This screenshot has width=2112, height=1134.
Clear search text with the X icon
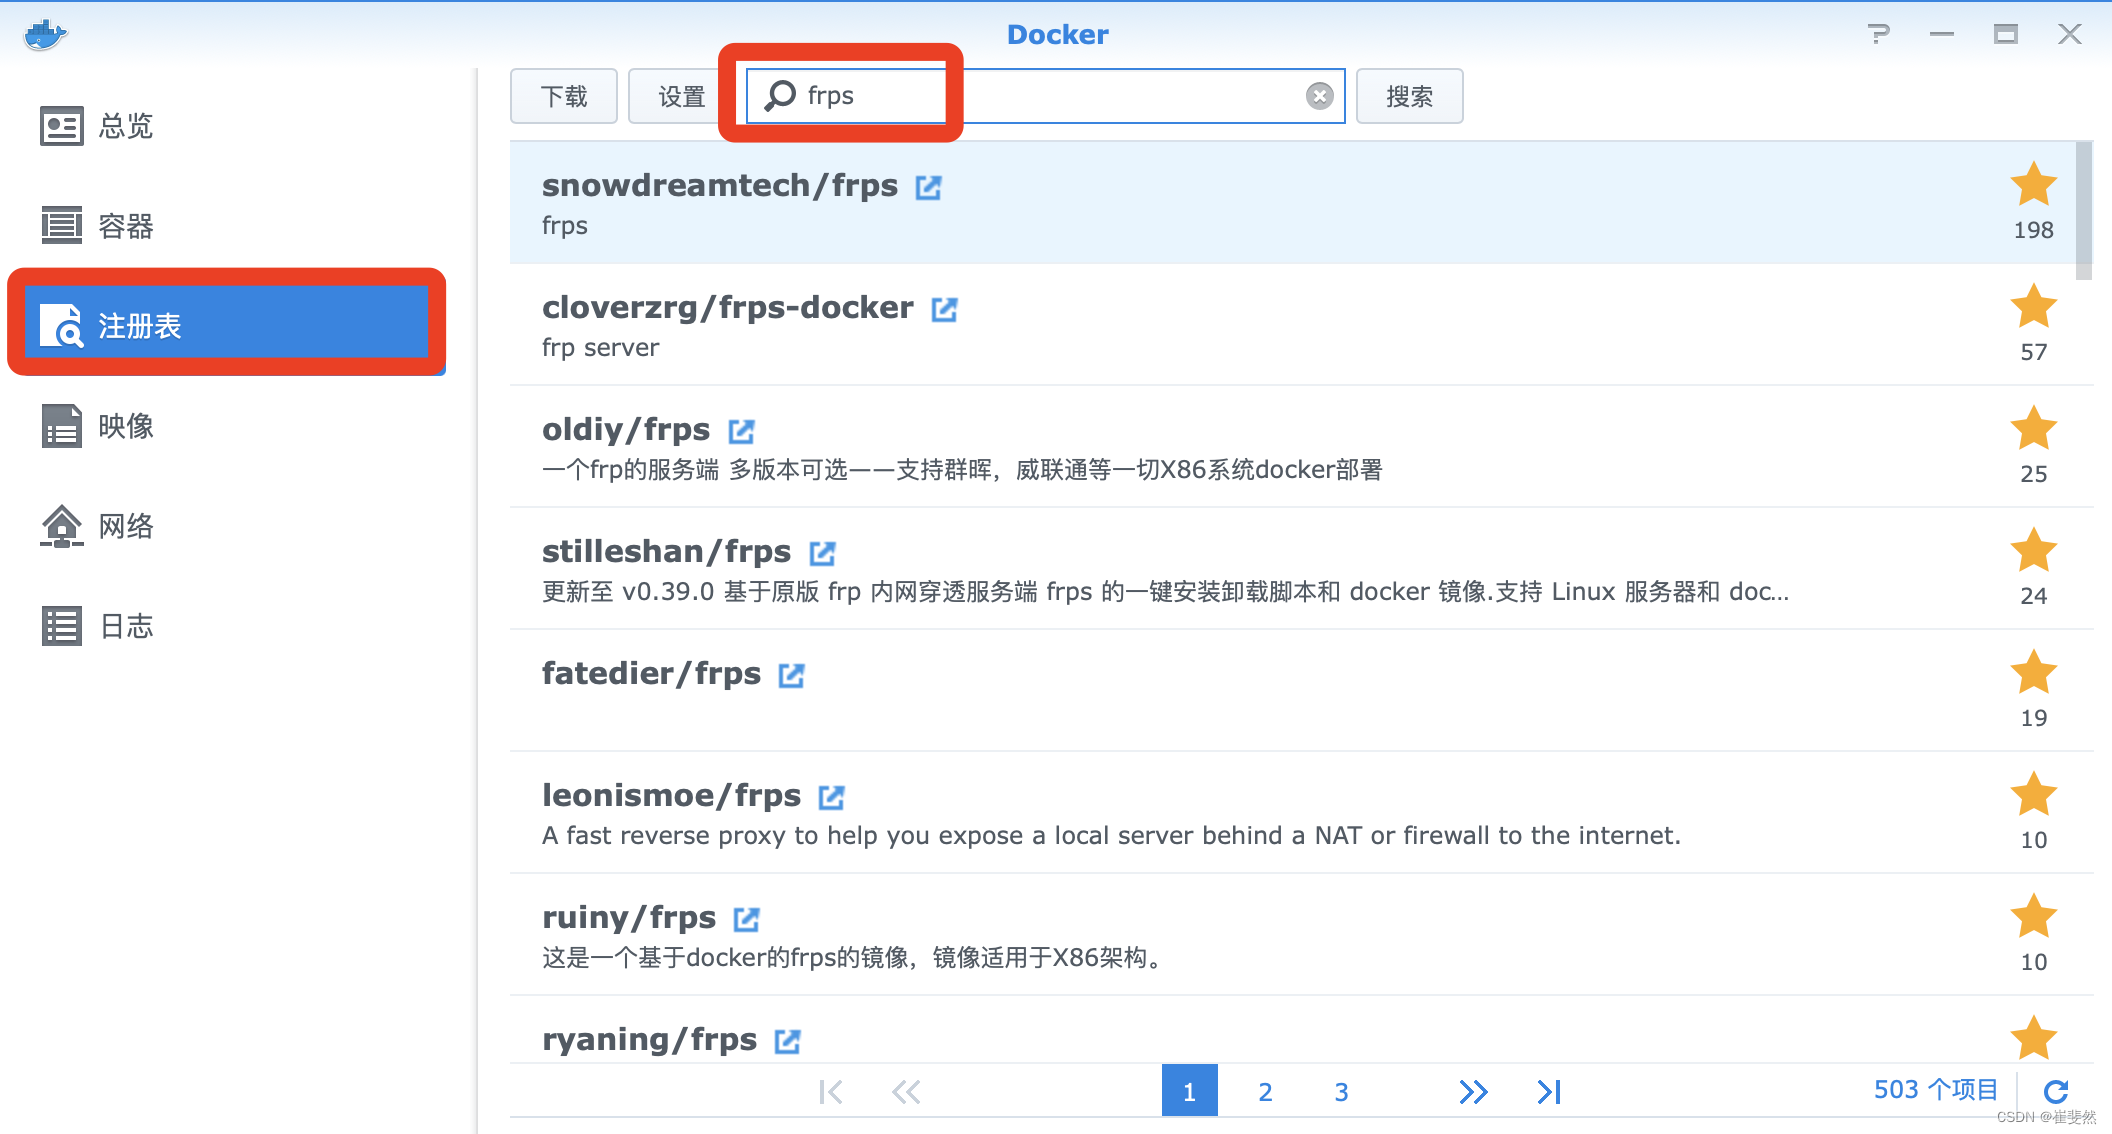1320,96
